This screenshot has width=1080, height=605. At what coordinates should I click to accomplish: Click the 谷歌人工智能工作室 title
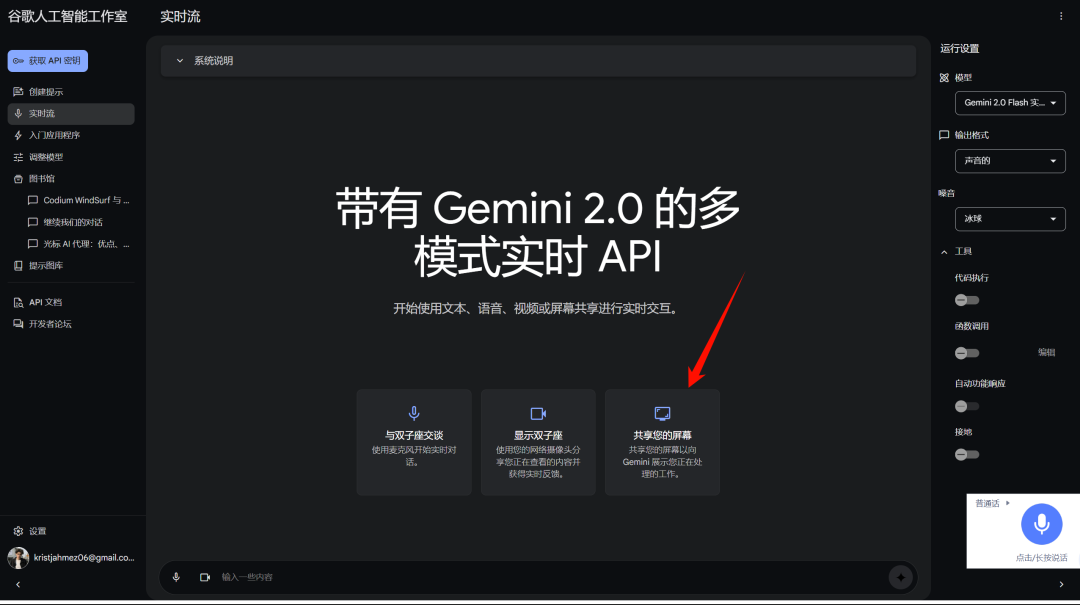click(x=68, y=17)
